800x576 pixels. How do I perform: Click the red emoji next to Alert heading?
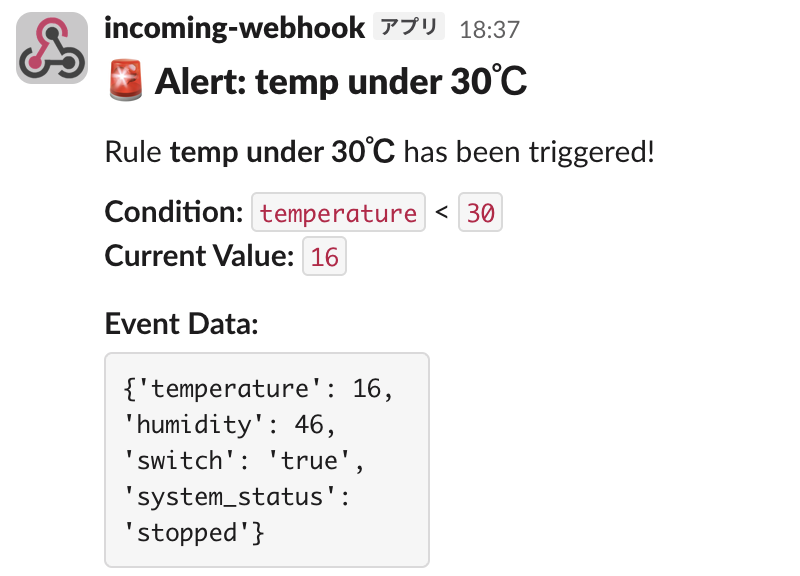point(122,80)
